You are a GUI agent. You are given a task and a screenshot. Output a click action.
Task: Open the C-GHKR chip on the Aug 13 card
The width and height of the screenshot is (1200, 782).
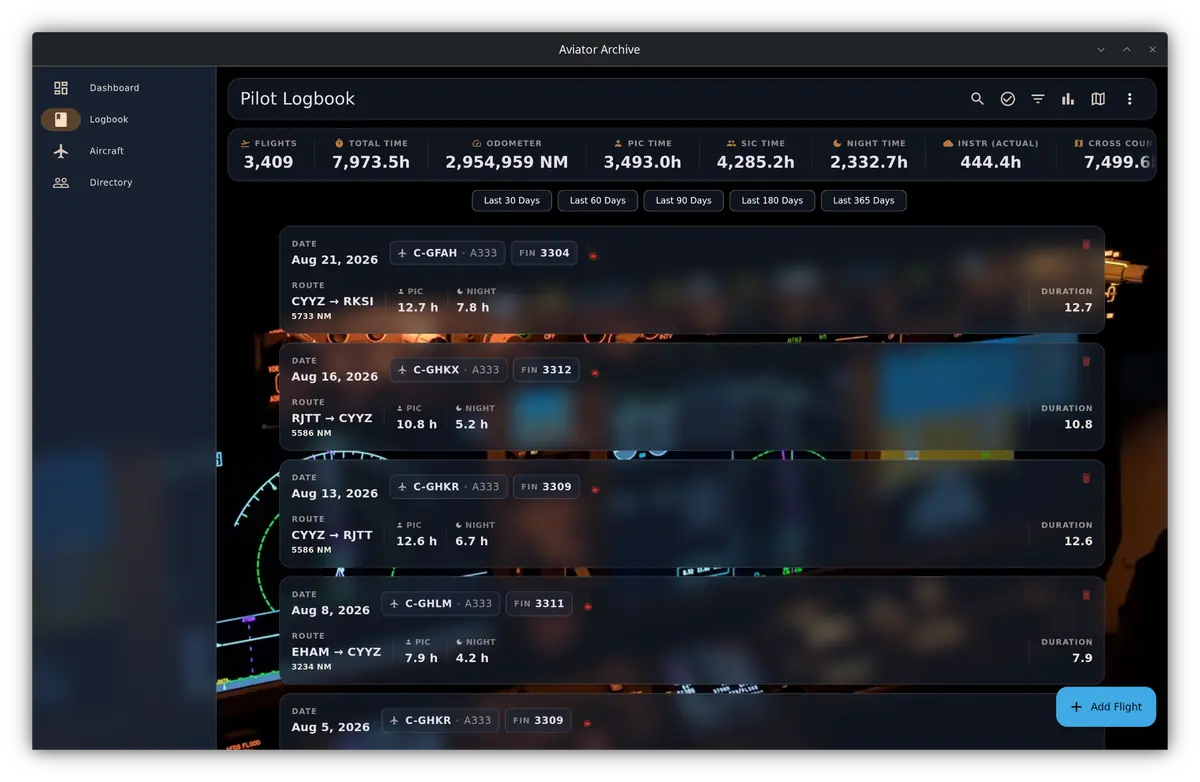click(x=448, y=487)
